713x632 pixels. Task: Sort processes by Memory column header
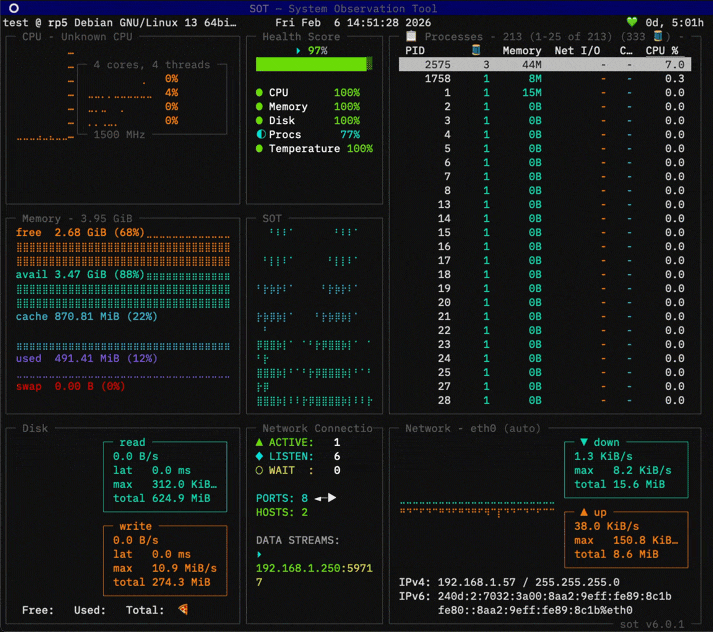522,50
